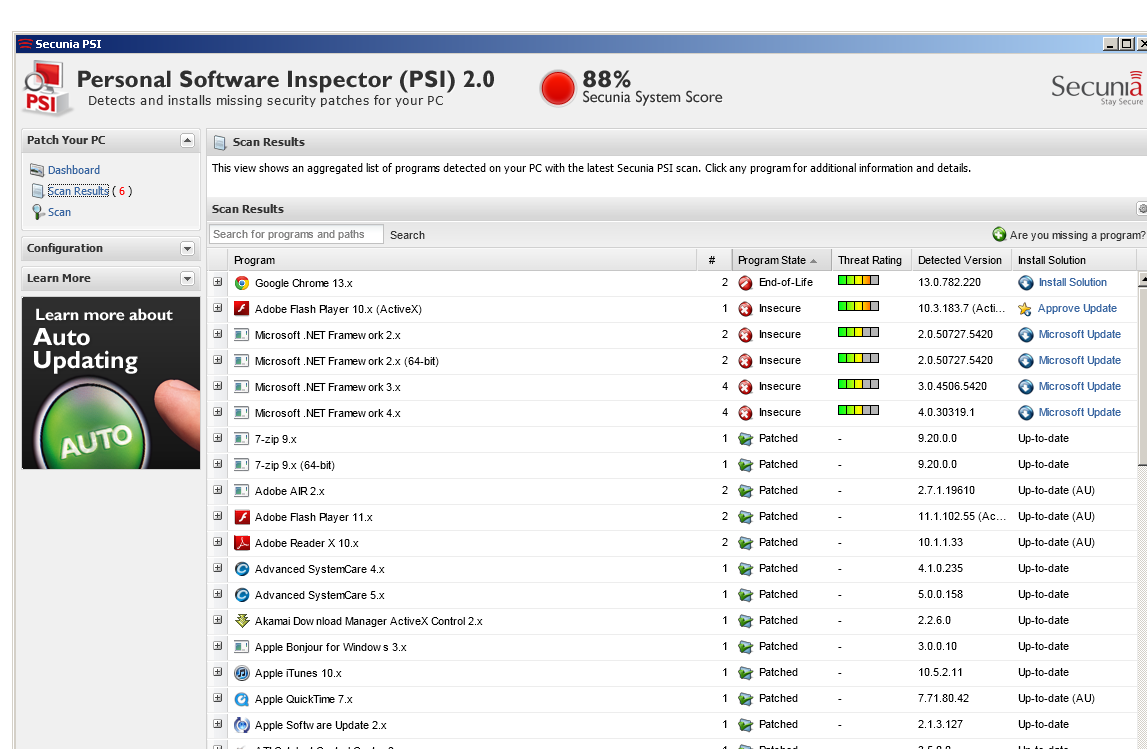This screenshot has width=1147, height=749.
Task: Click the Apple iTunes 10.x icon
Action: click(241, 673)
